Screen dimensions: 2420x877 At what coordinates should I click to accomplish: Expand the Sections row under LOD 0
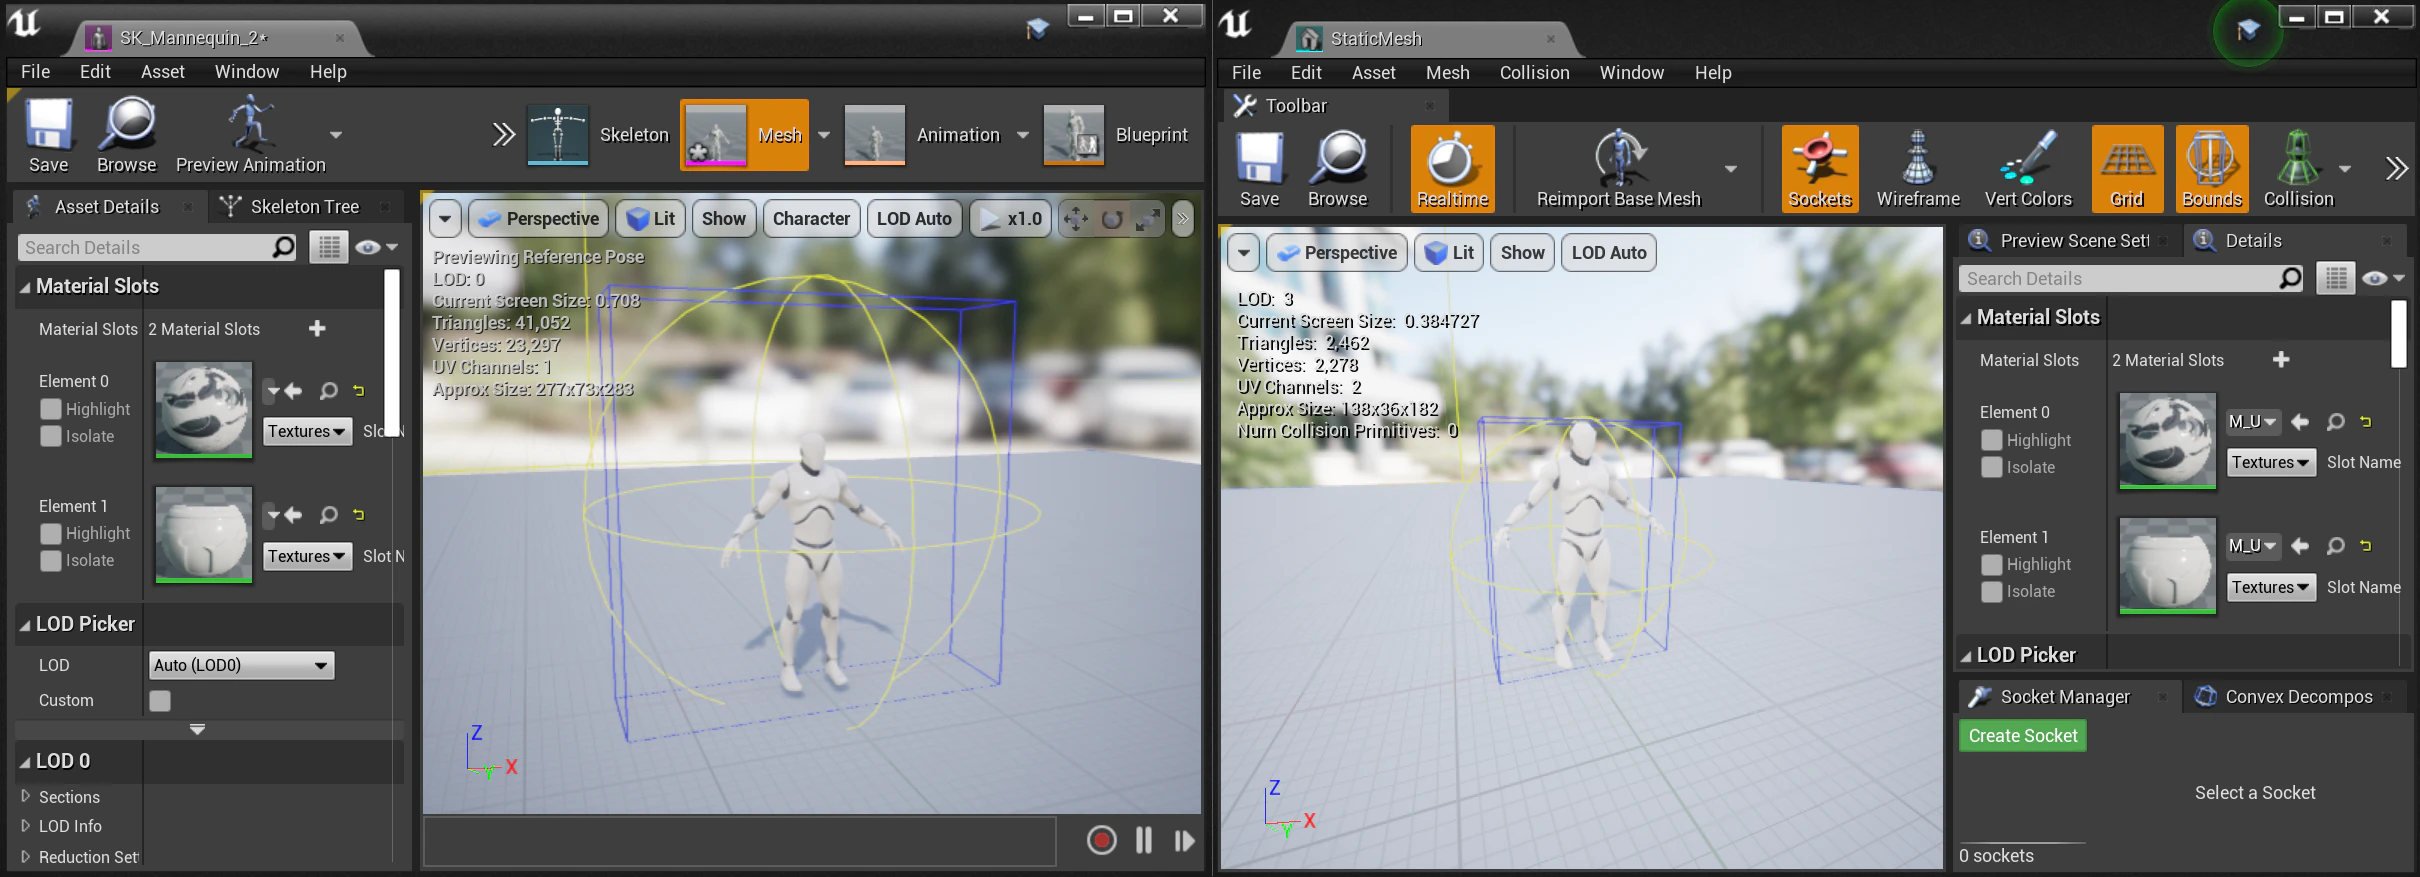tap(26, 797)
